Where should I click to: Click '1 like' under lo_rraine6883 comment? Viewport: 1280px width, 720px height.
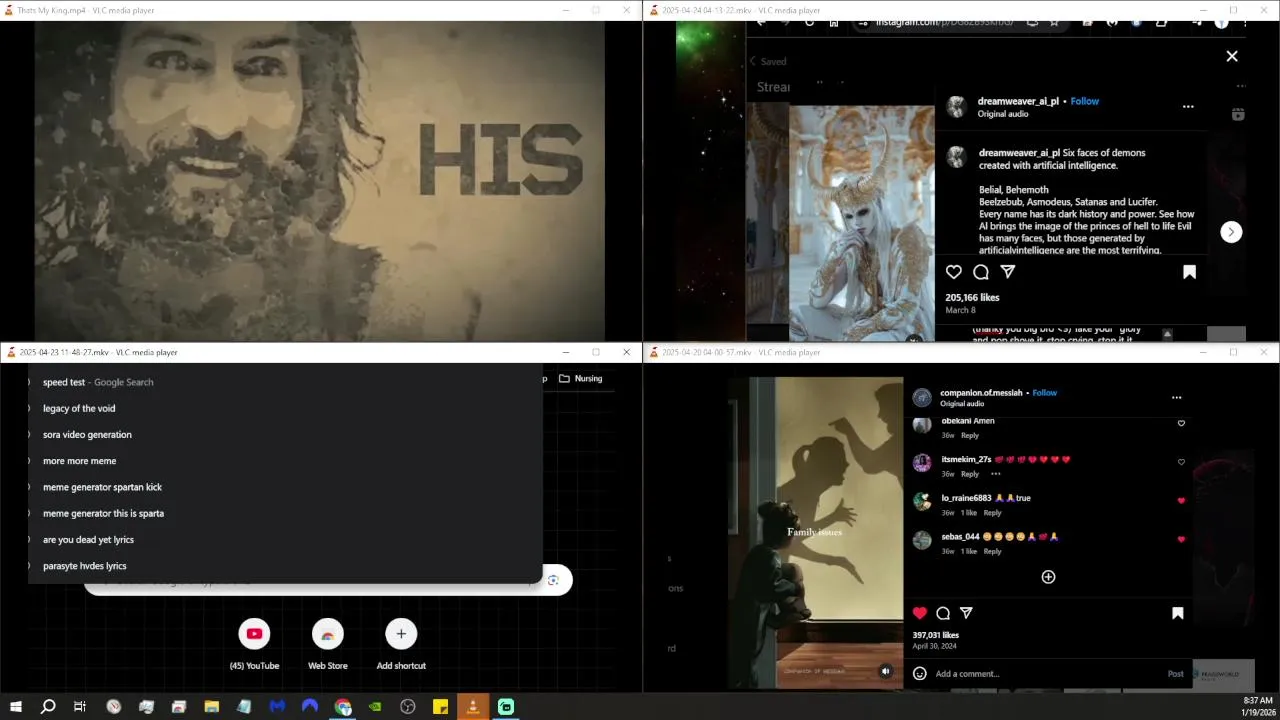(969, 512)
